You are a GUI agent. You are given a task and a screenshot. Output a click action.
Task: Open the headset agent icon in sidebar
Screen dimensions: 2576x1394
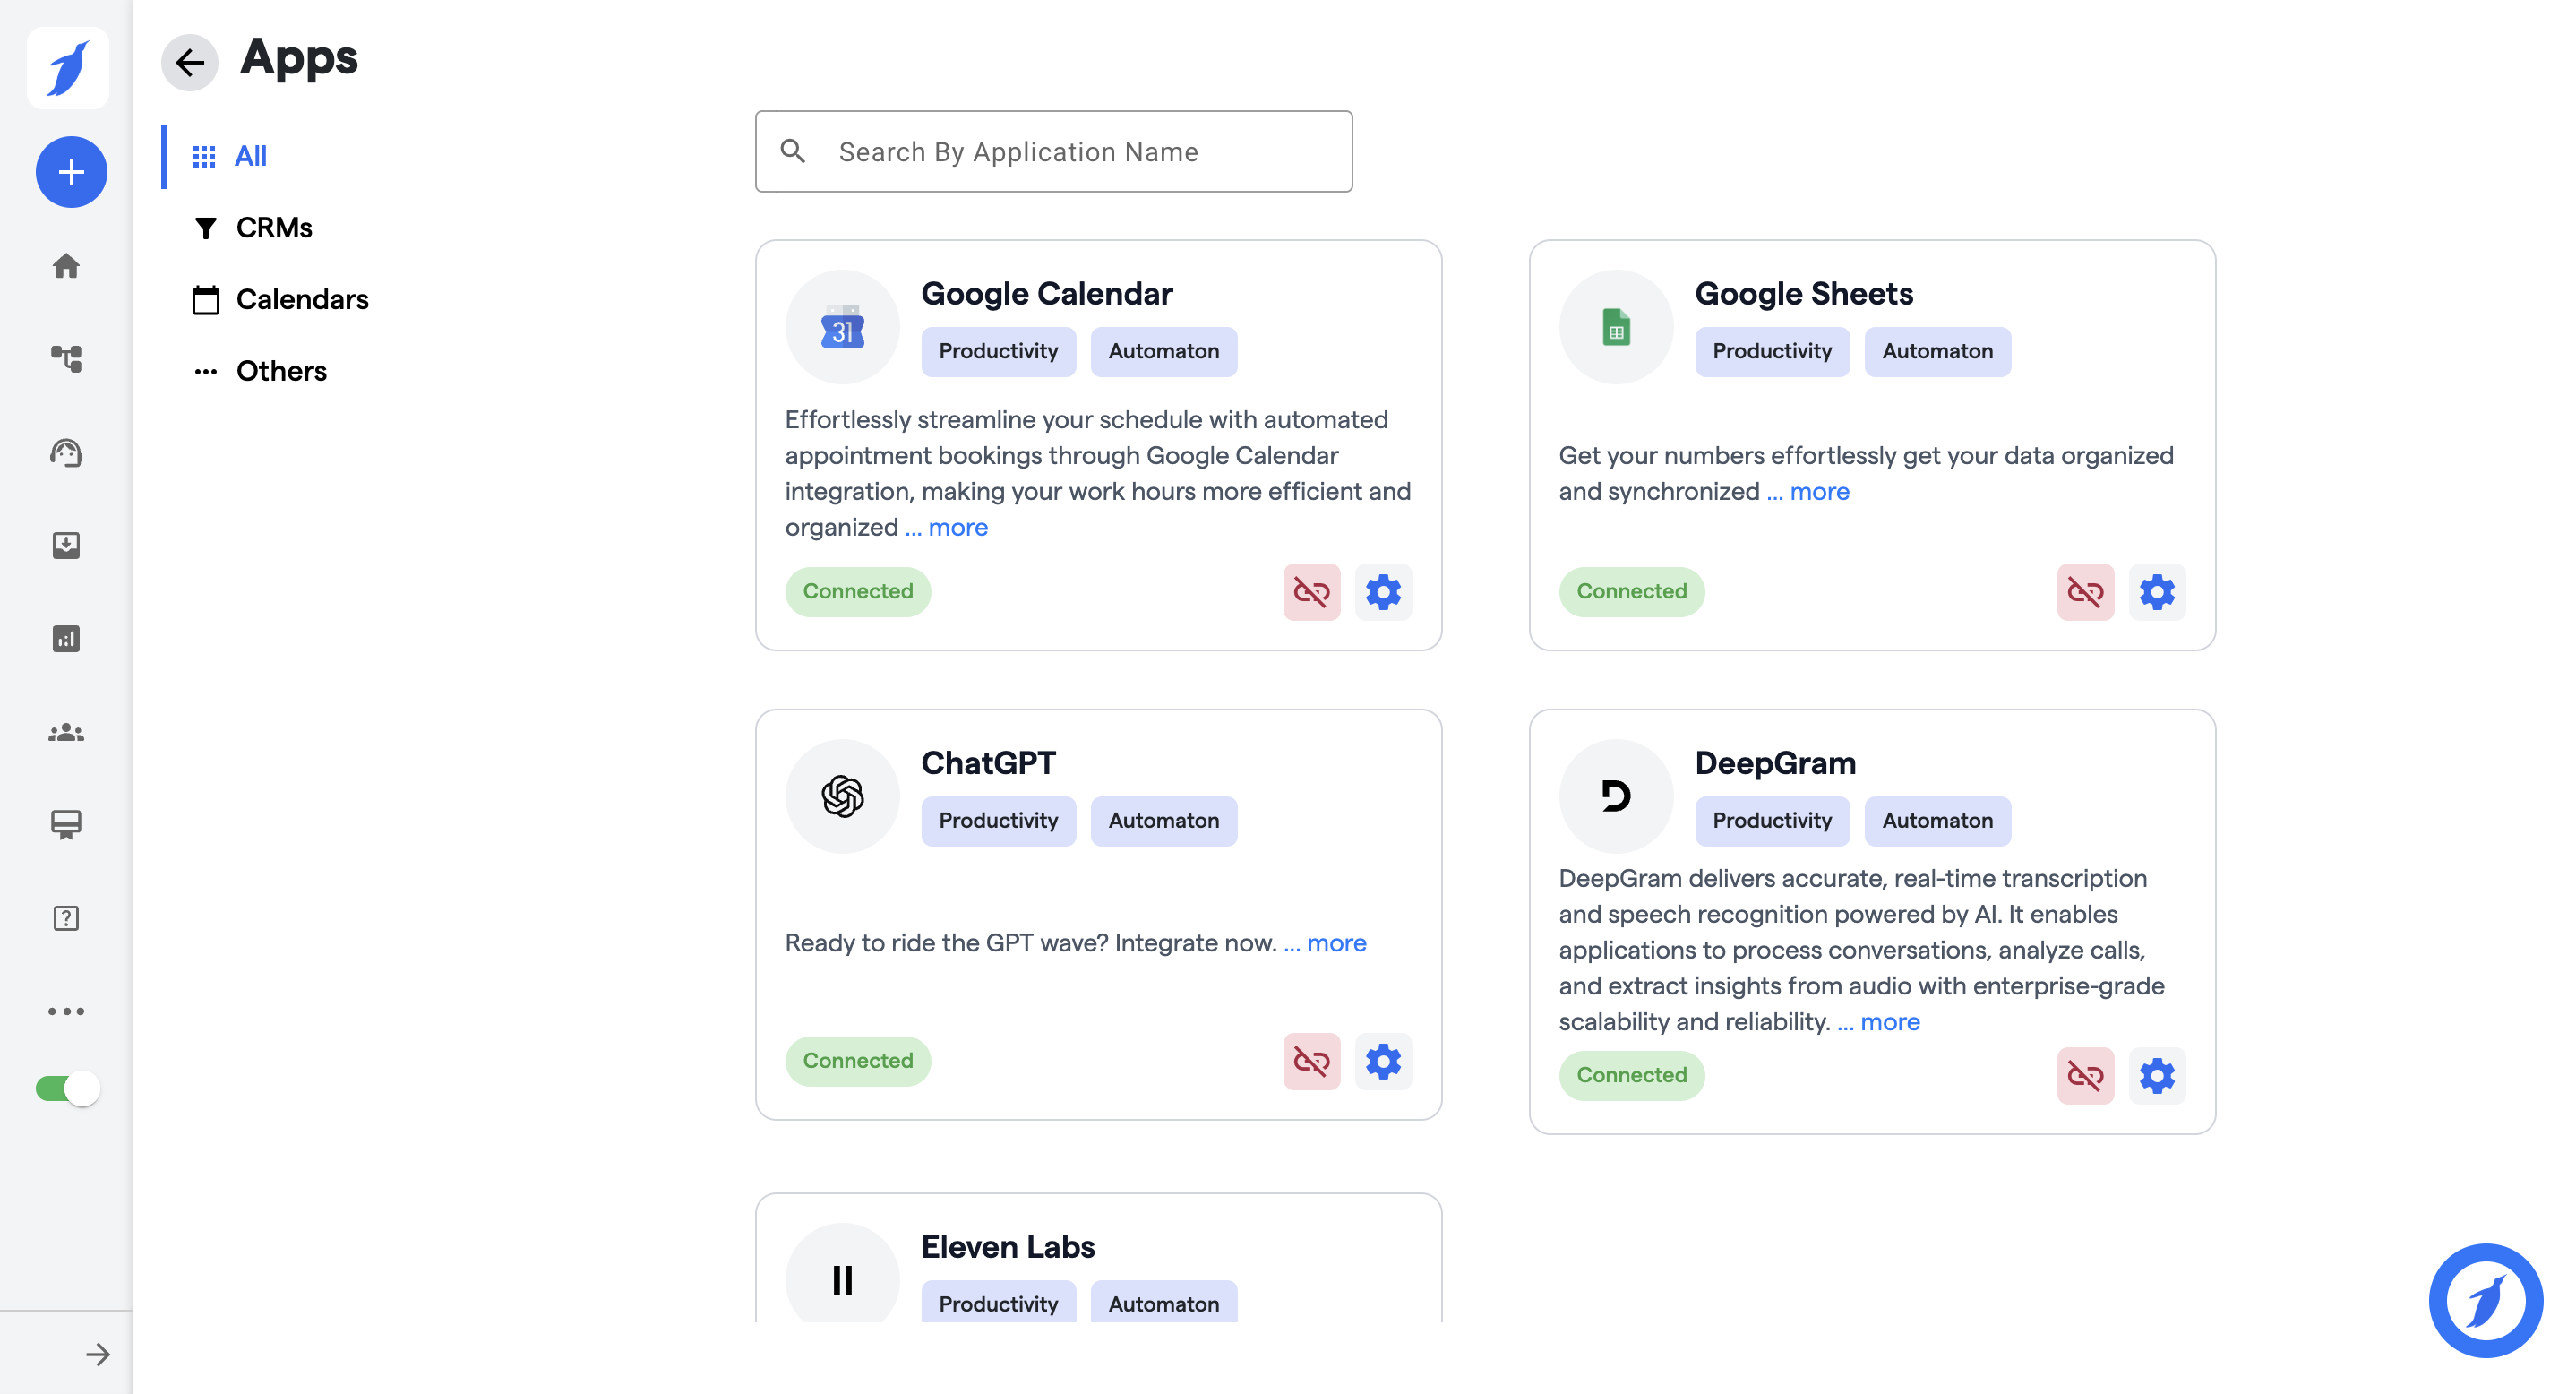[x=66, y=453]
